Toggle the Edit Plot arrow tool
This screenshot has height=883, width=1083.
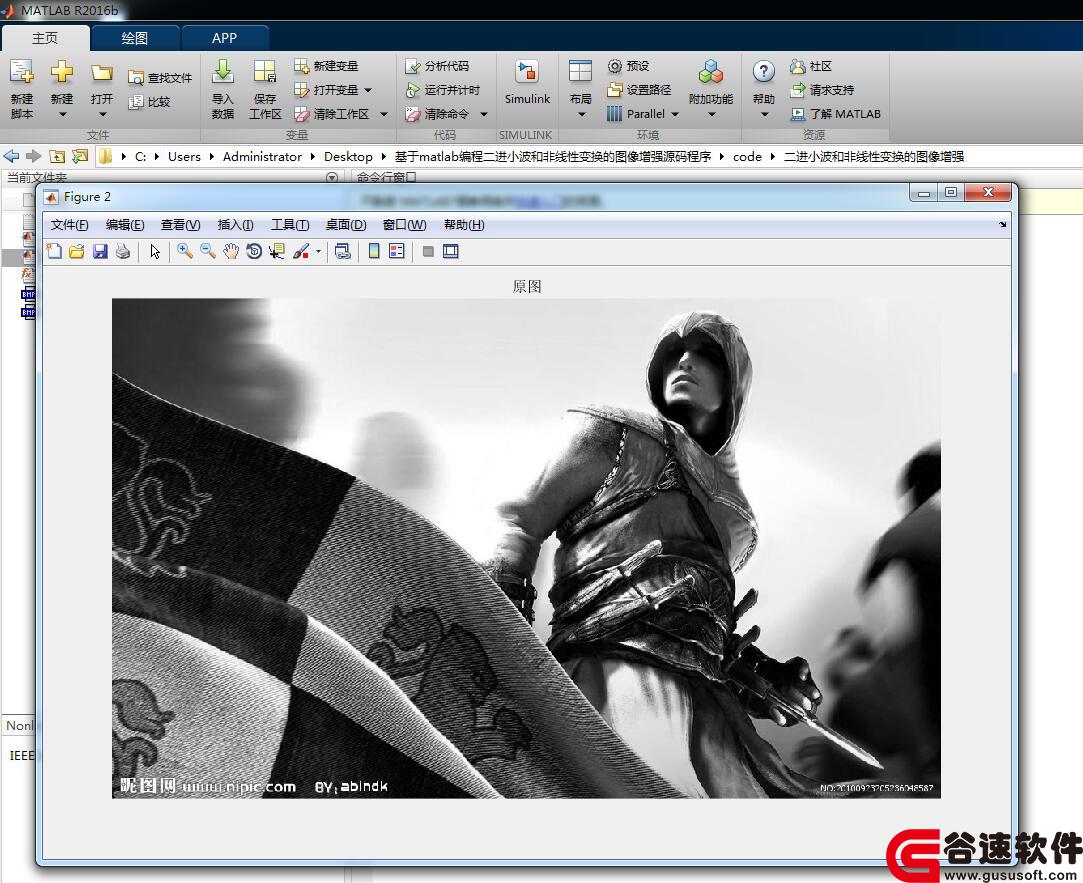point(155,251)
